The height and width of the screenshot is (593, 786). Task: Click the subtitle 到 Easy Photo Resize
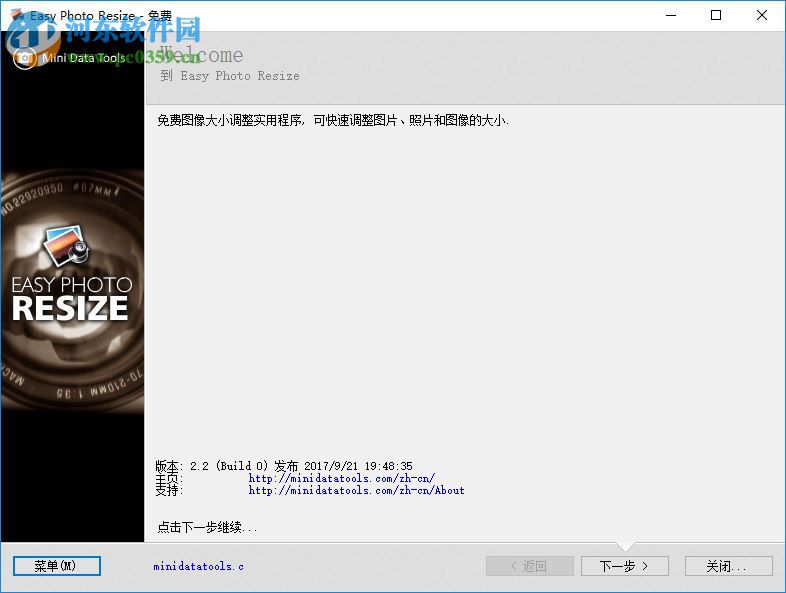point(230,76)
